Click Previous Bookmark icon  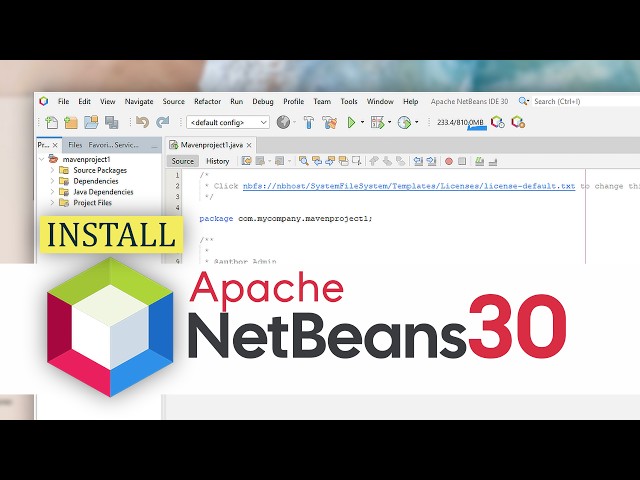pos(374,161)
